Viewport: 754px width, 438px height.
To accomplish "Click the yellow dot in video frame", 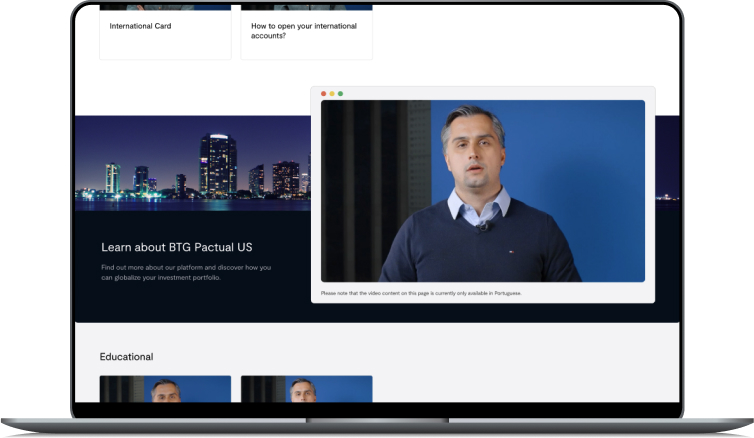I will [332, 94].
